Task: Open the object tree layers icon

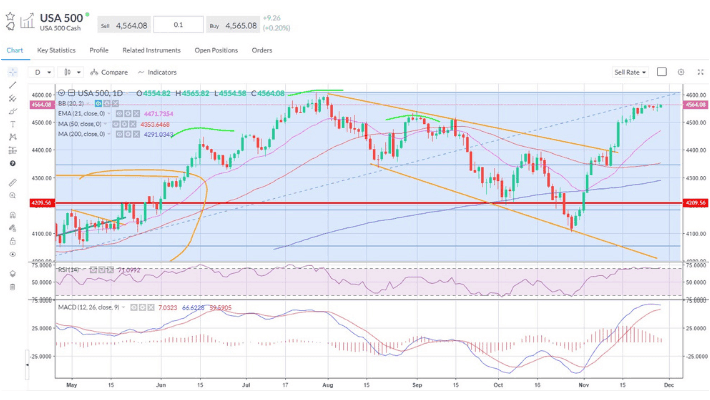Action: [12, 274]
